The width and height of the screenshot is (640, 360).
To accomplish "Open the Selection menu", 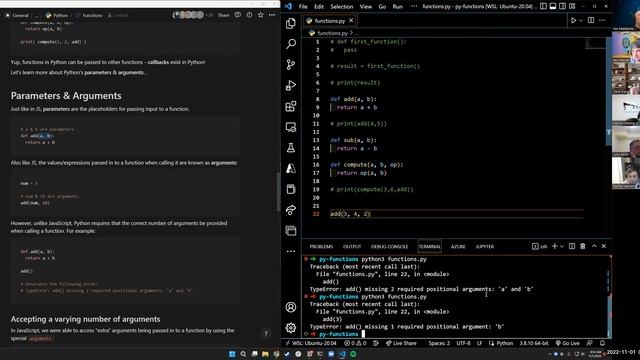I will 342,7.
